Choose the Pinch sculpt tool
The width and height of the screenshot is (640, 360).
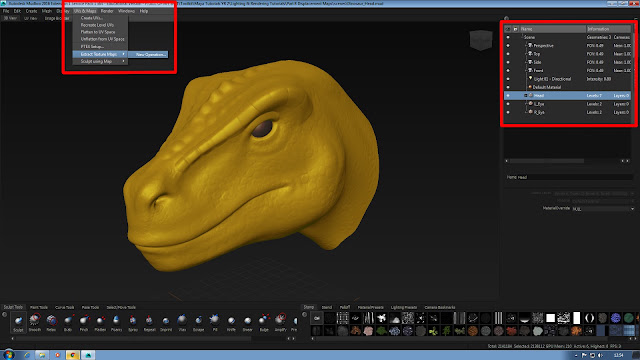tap(84, 320)
